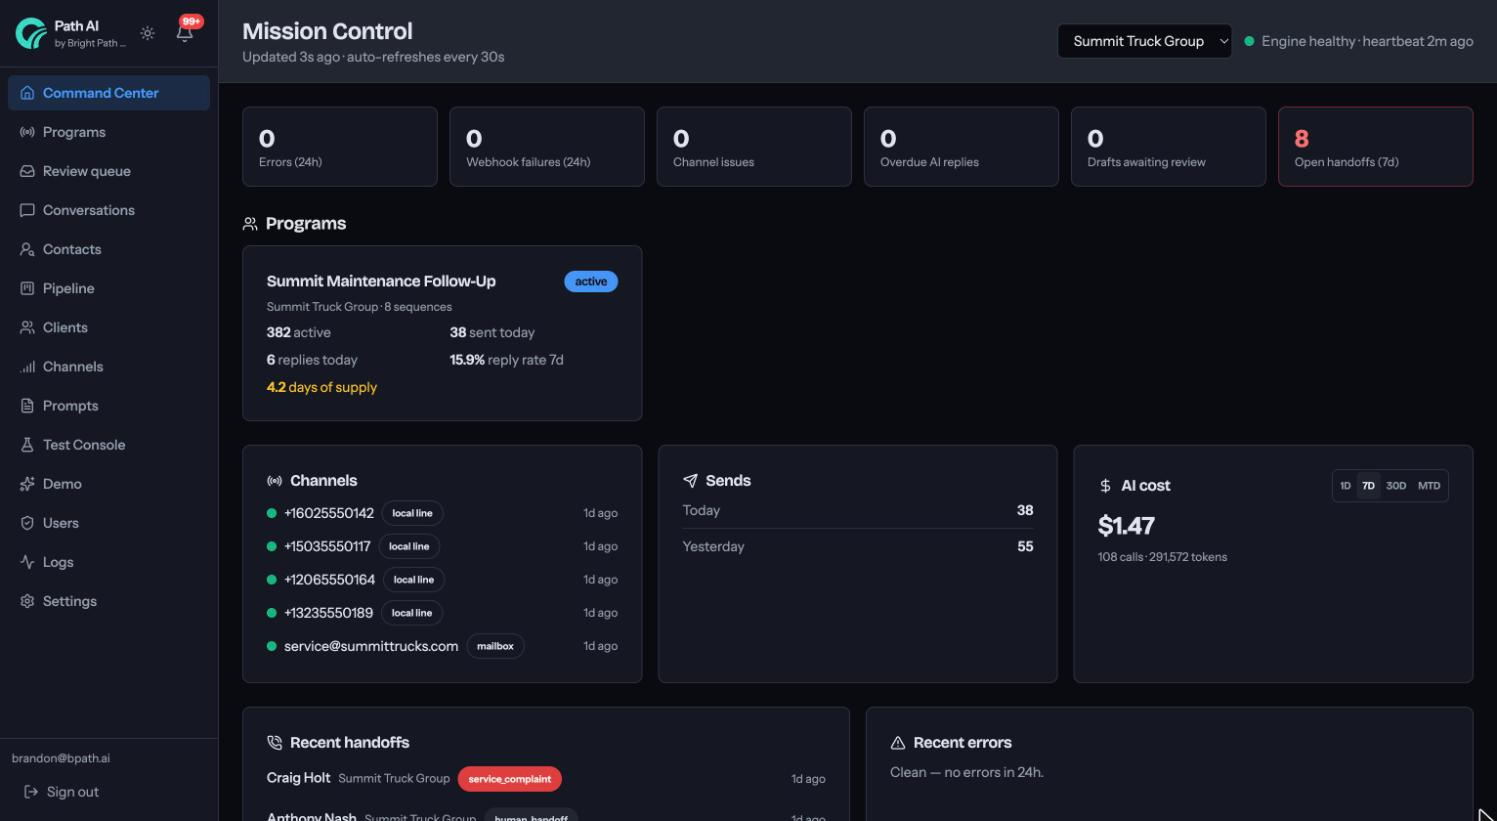Click the Logs activity icon

coord(27,561)
